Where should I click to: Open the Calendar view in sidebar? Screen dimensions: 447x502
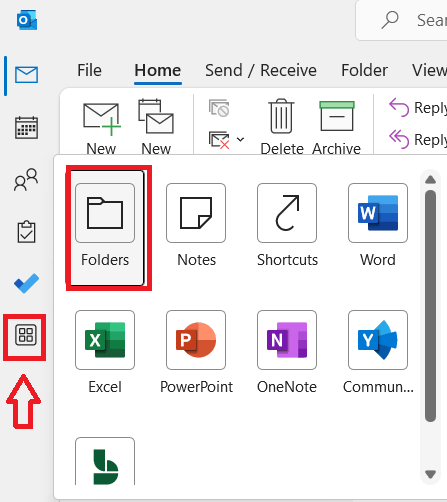coord(26,127)
